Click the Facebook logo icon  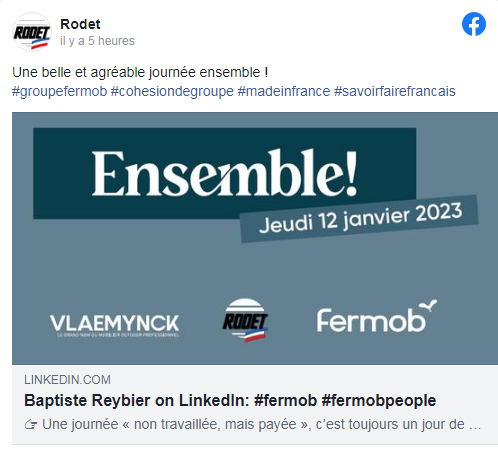pyautogui.click(x=474, y=24)
